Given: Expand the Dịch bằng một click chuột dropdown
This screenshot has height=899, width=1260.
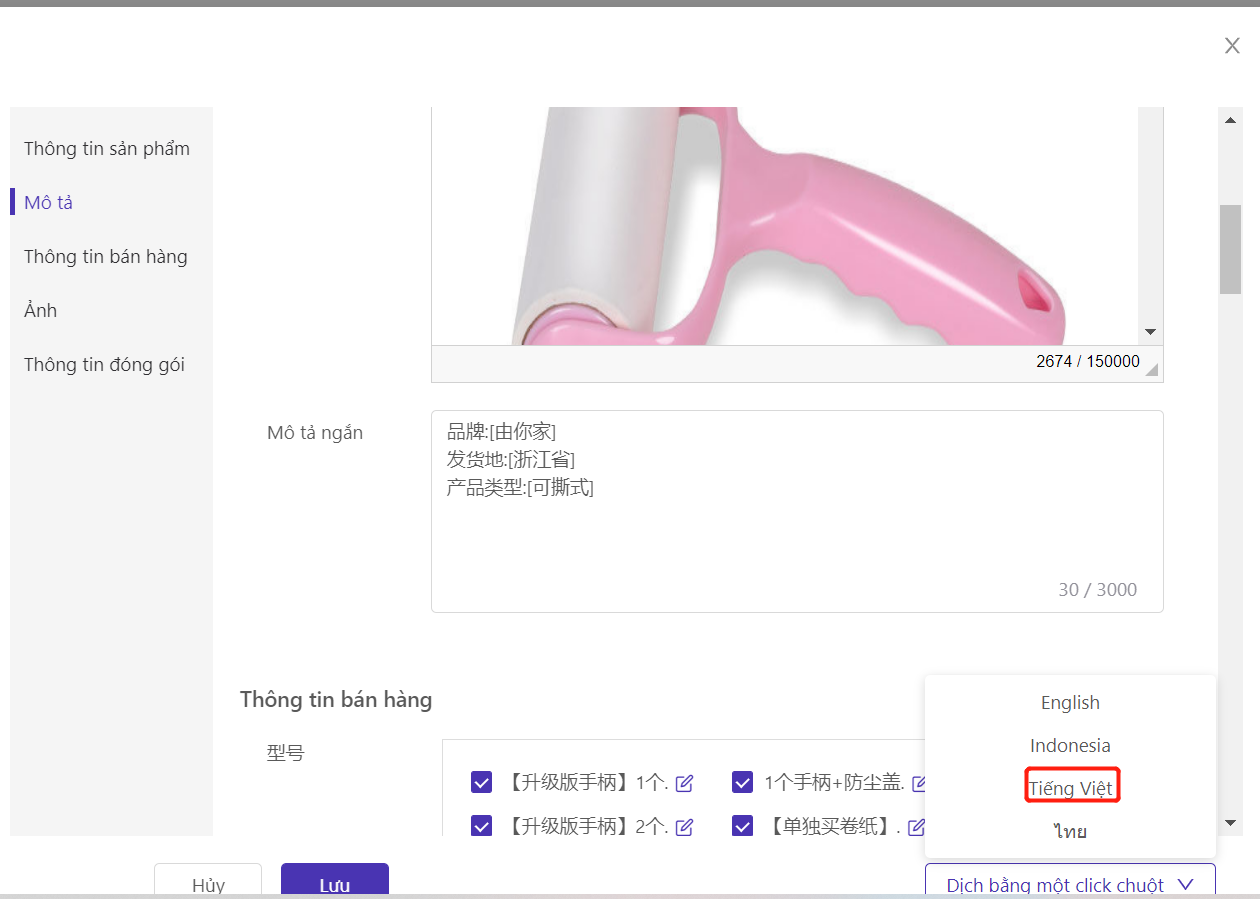Looking at the screenshot, I should pyautogui.click(x=1070, y=884).
